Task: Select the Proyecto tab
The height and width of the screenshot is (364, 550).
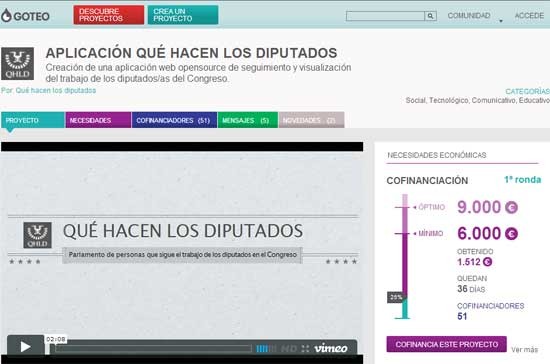Action: (33, 120)
